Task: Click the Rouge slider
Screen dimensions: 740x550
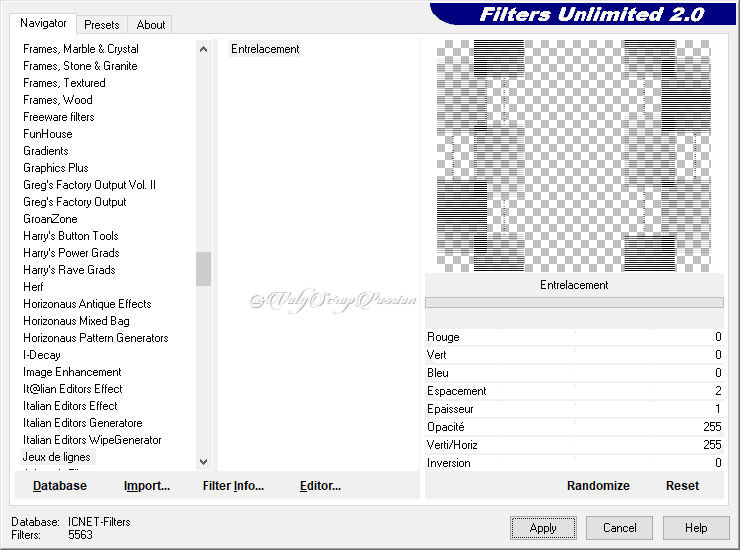Action: [x=574, y=337]
